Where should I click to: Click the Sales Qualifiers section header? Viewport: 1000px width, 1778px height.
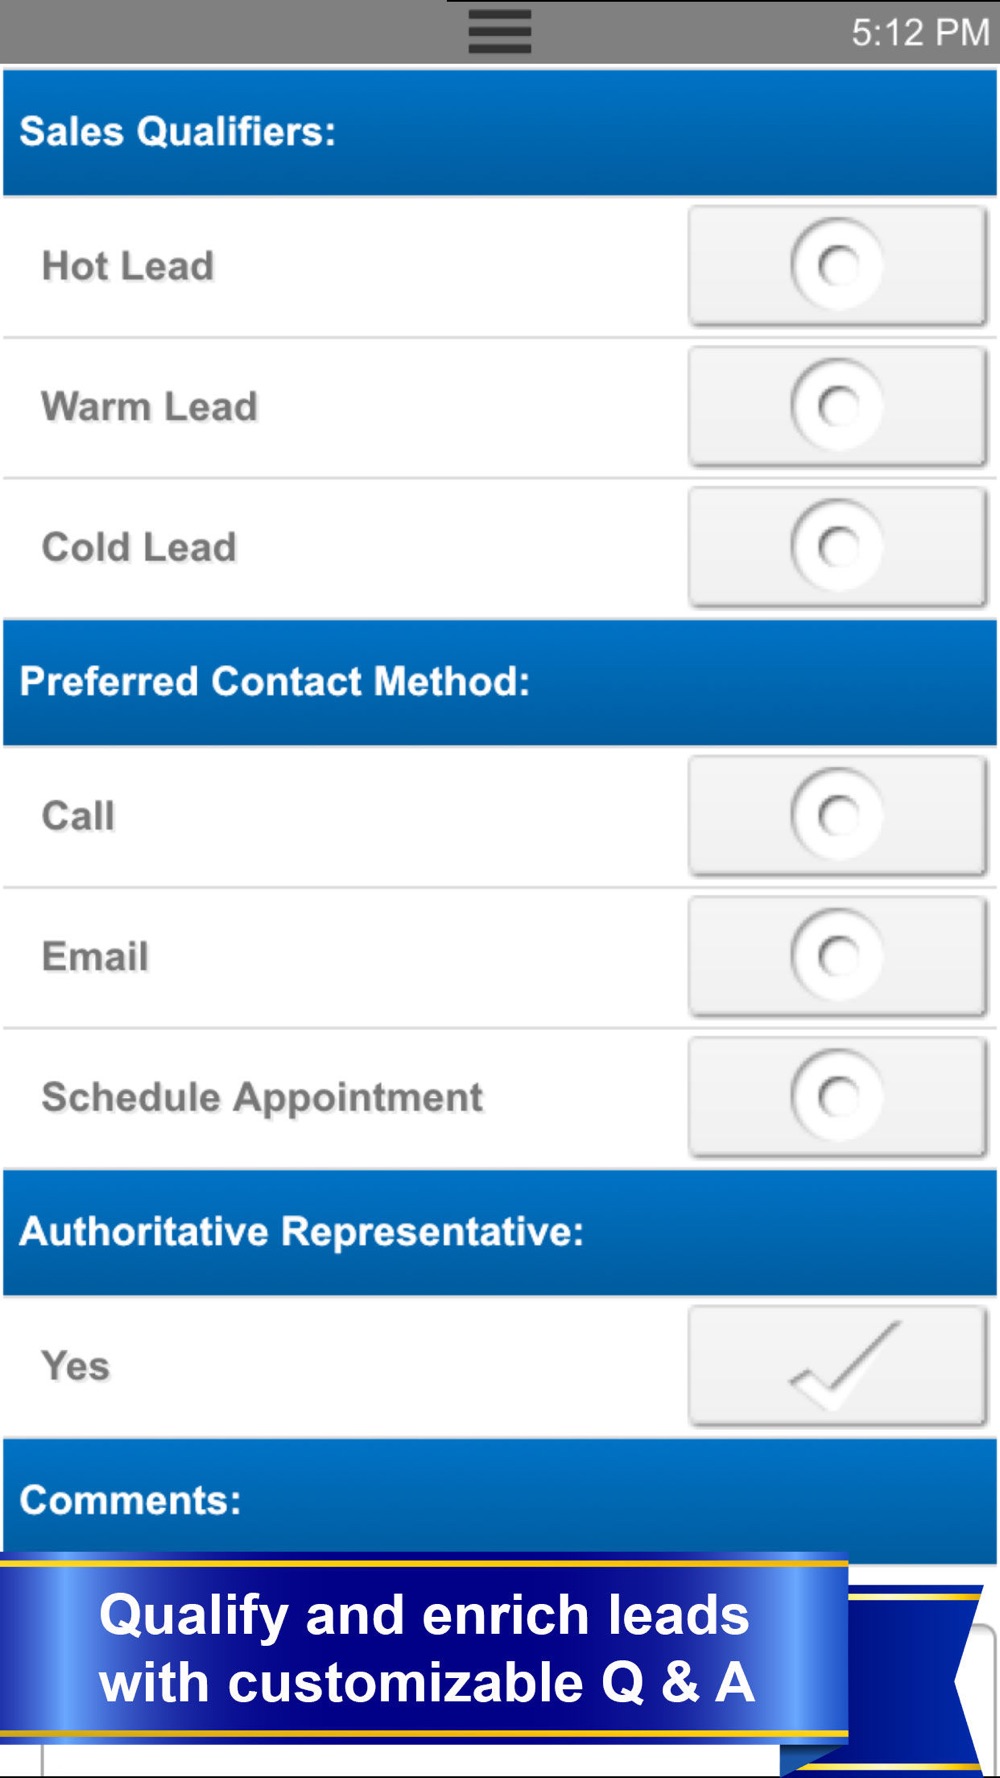point(178,132)
